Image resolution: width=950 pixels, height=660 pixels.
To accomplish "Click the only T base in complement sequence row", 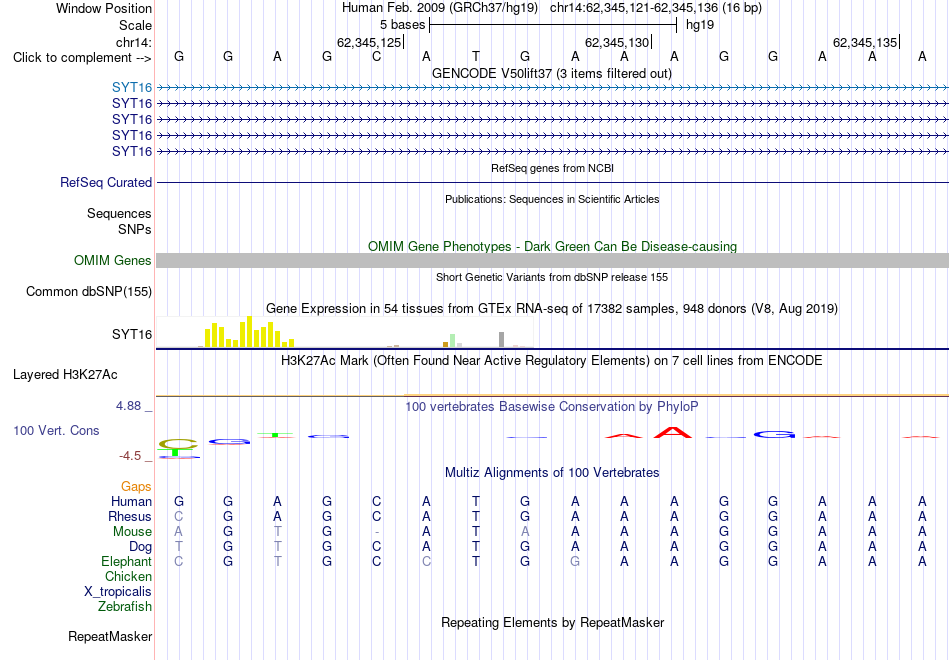I will (x=476, y=57).
